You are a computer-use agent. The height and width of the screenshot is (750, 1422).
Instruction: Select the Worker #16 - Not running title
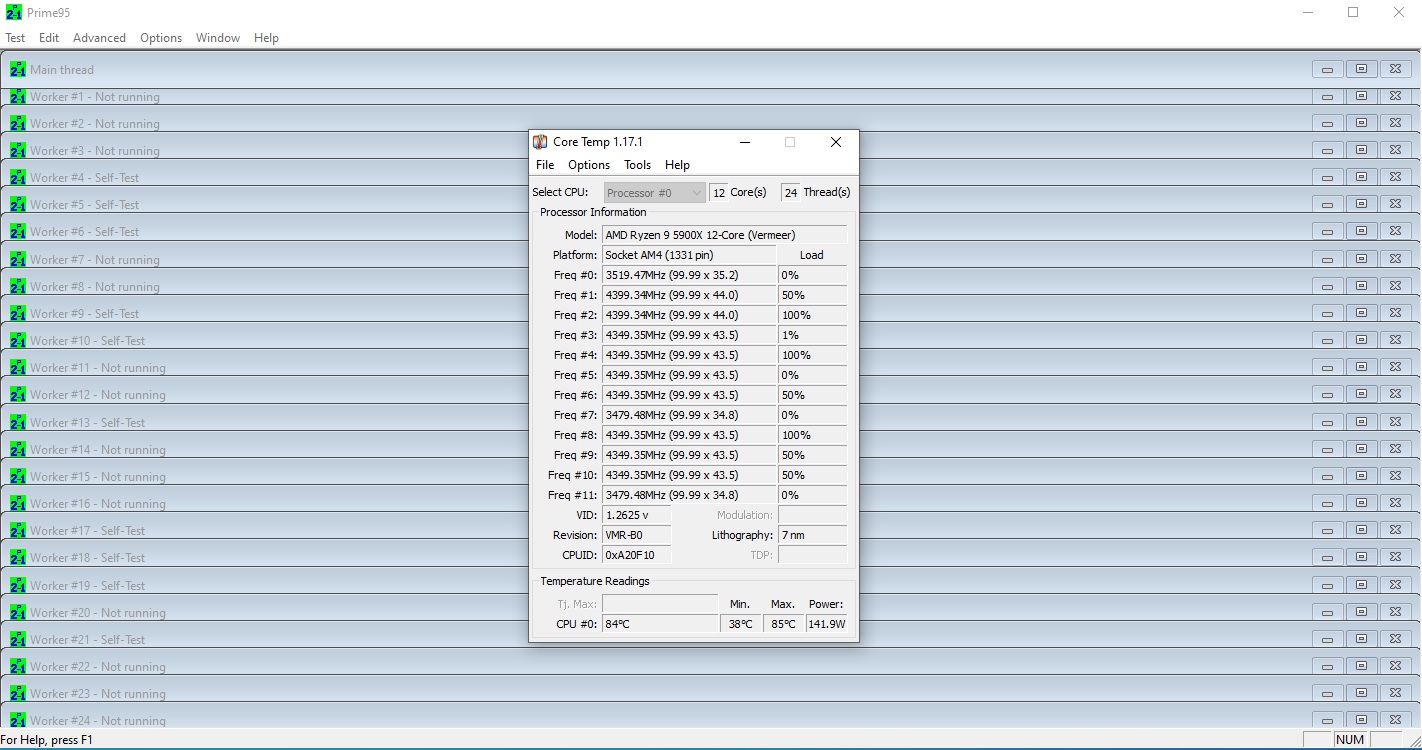click(98, 503)
